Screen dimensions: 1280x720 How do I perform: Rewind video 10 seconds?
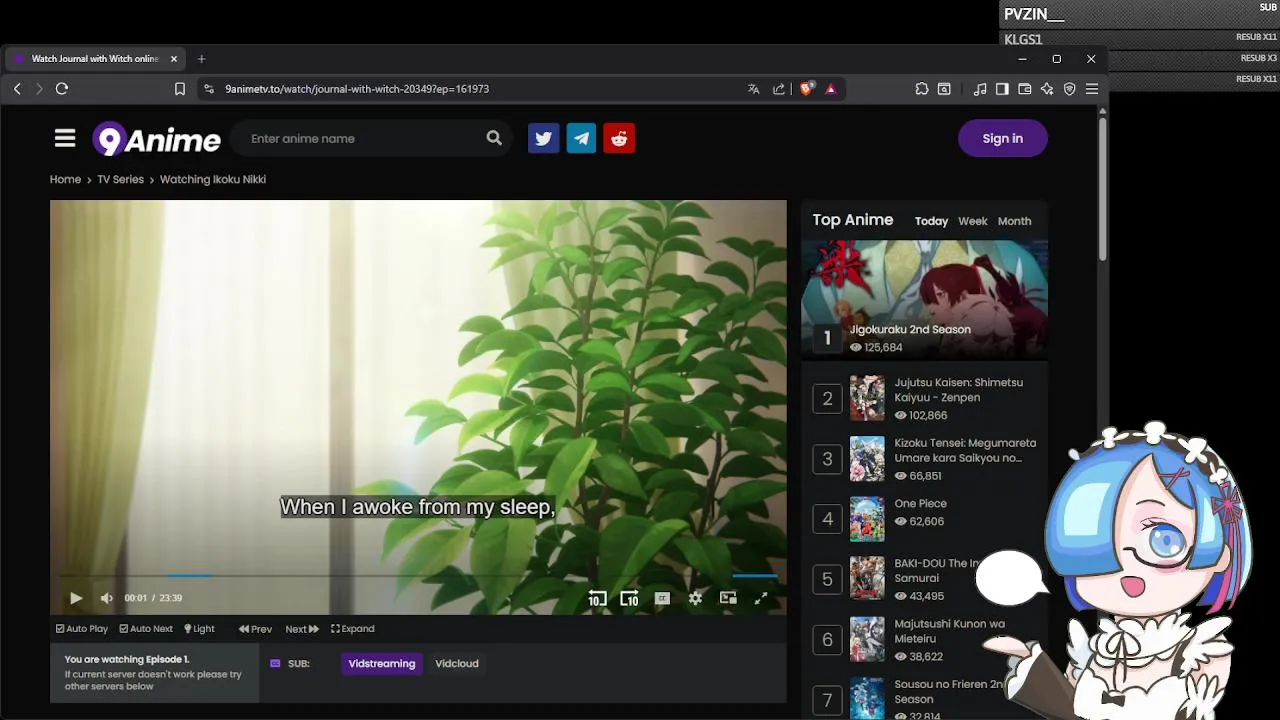(597, 598)
